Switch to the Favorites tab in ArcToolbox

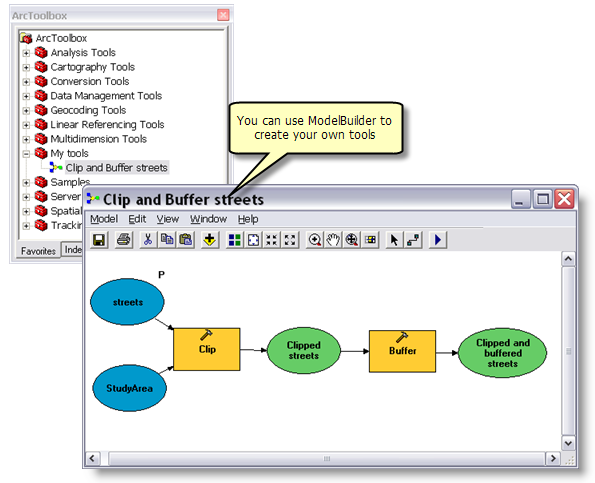38,251
